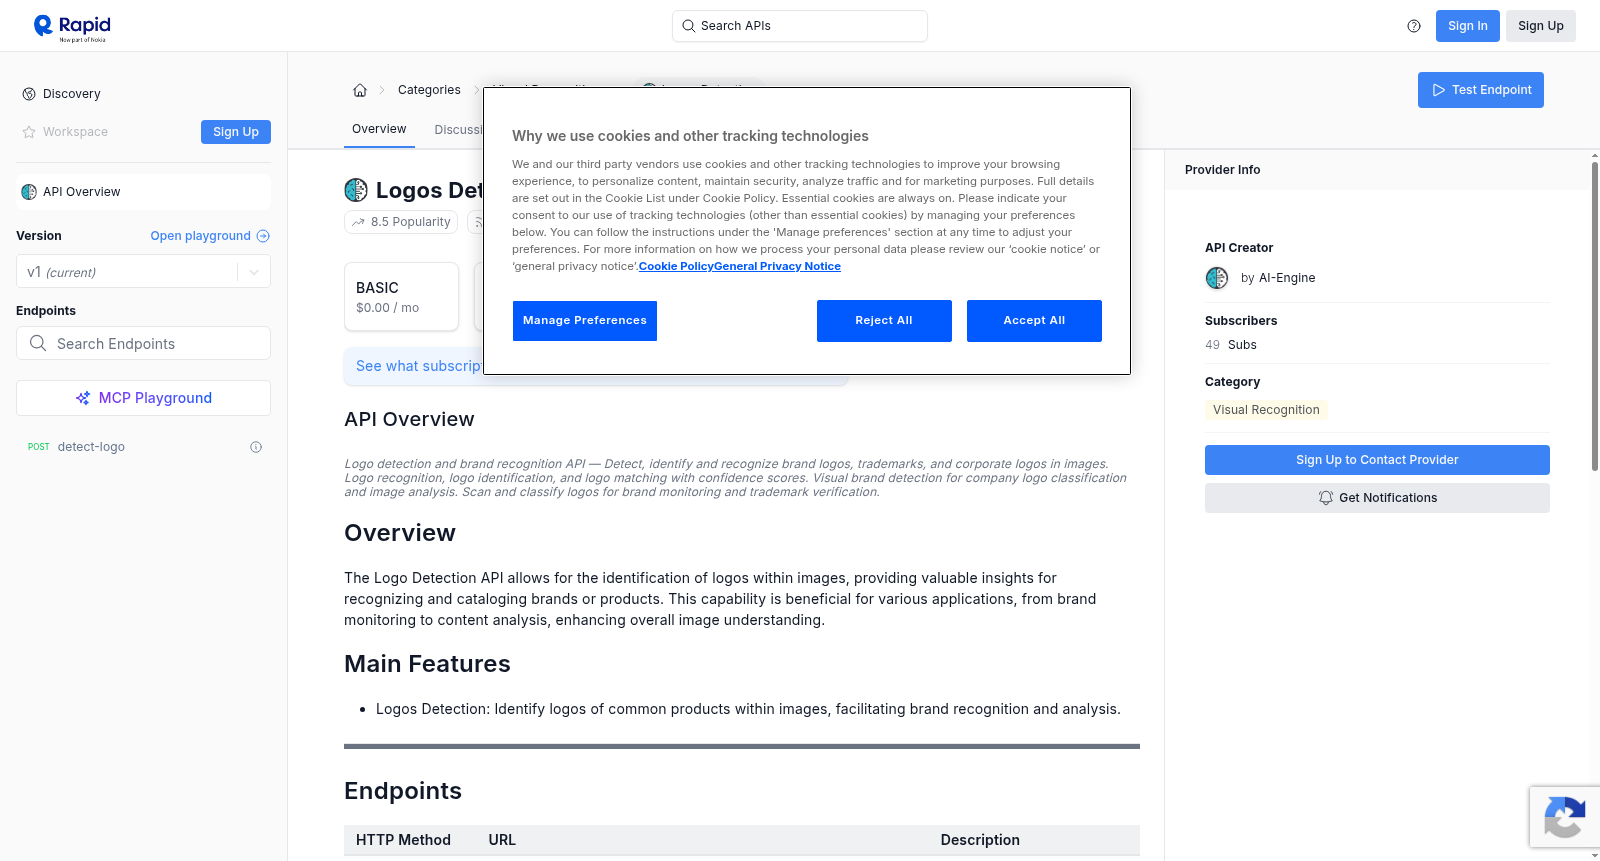Click the Test Endpoint button

click(x=1481, y=90)
